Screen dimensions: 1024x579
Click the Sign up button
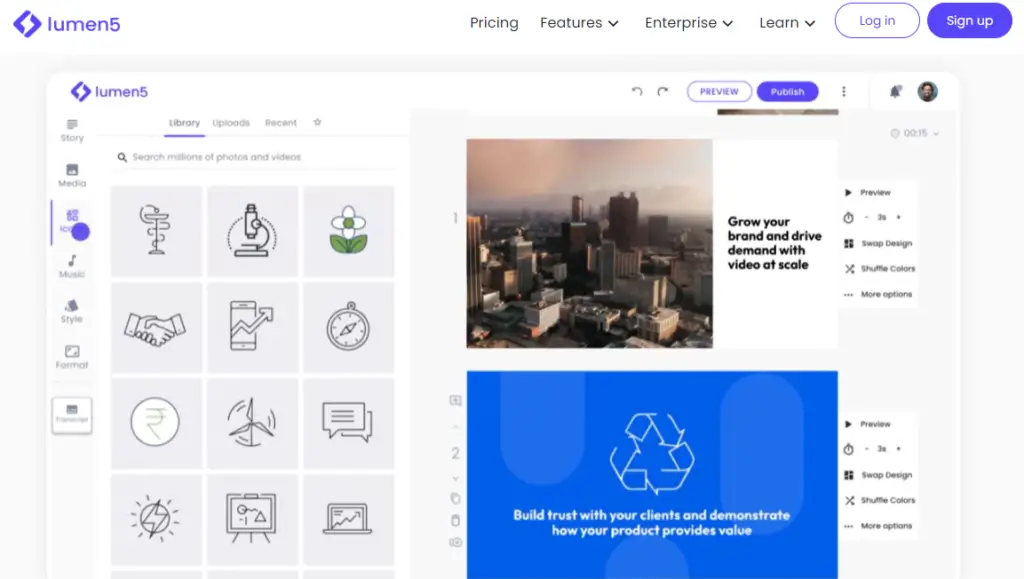pos(970,20)
